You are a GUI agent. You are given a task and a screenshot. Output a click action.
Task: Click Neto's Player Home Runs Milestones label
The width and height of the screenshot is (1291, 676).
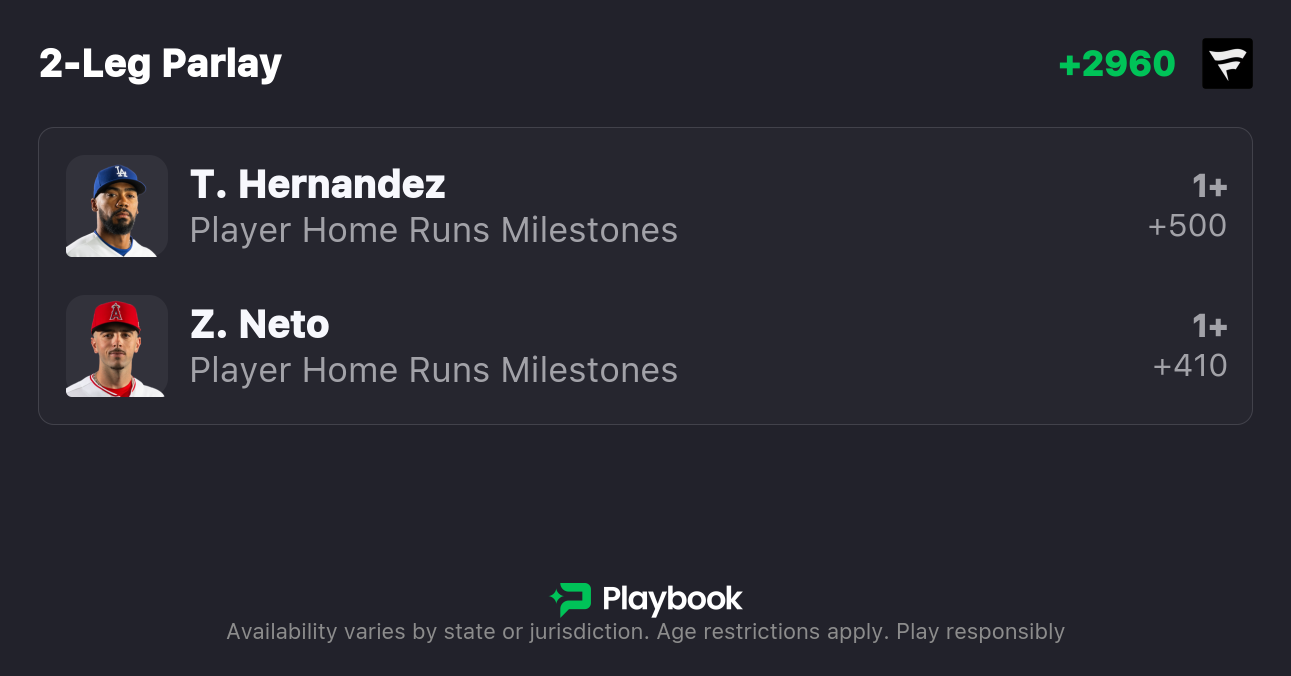(433, 370)
